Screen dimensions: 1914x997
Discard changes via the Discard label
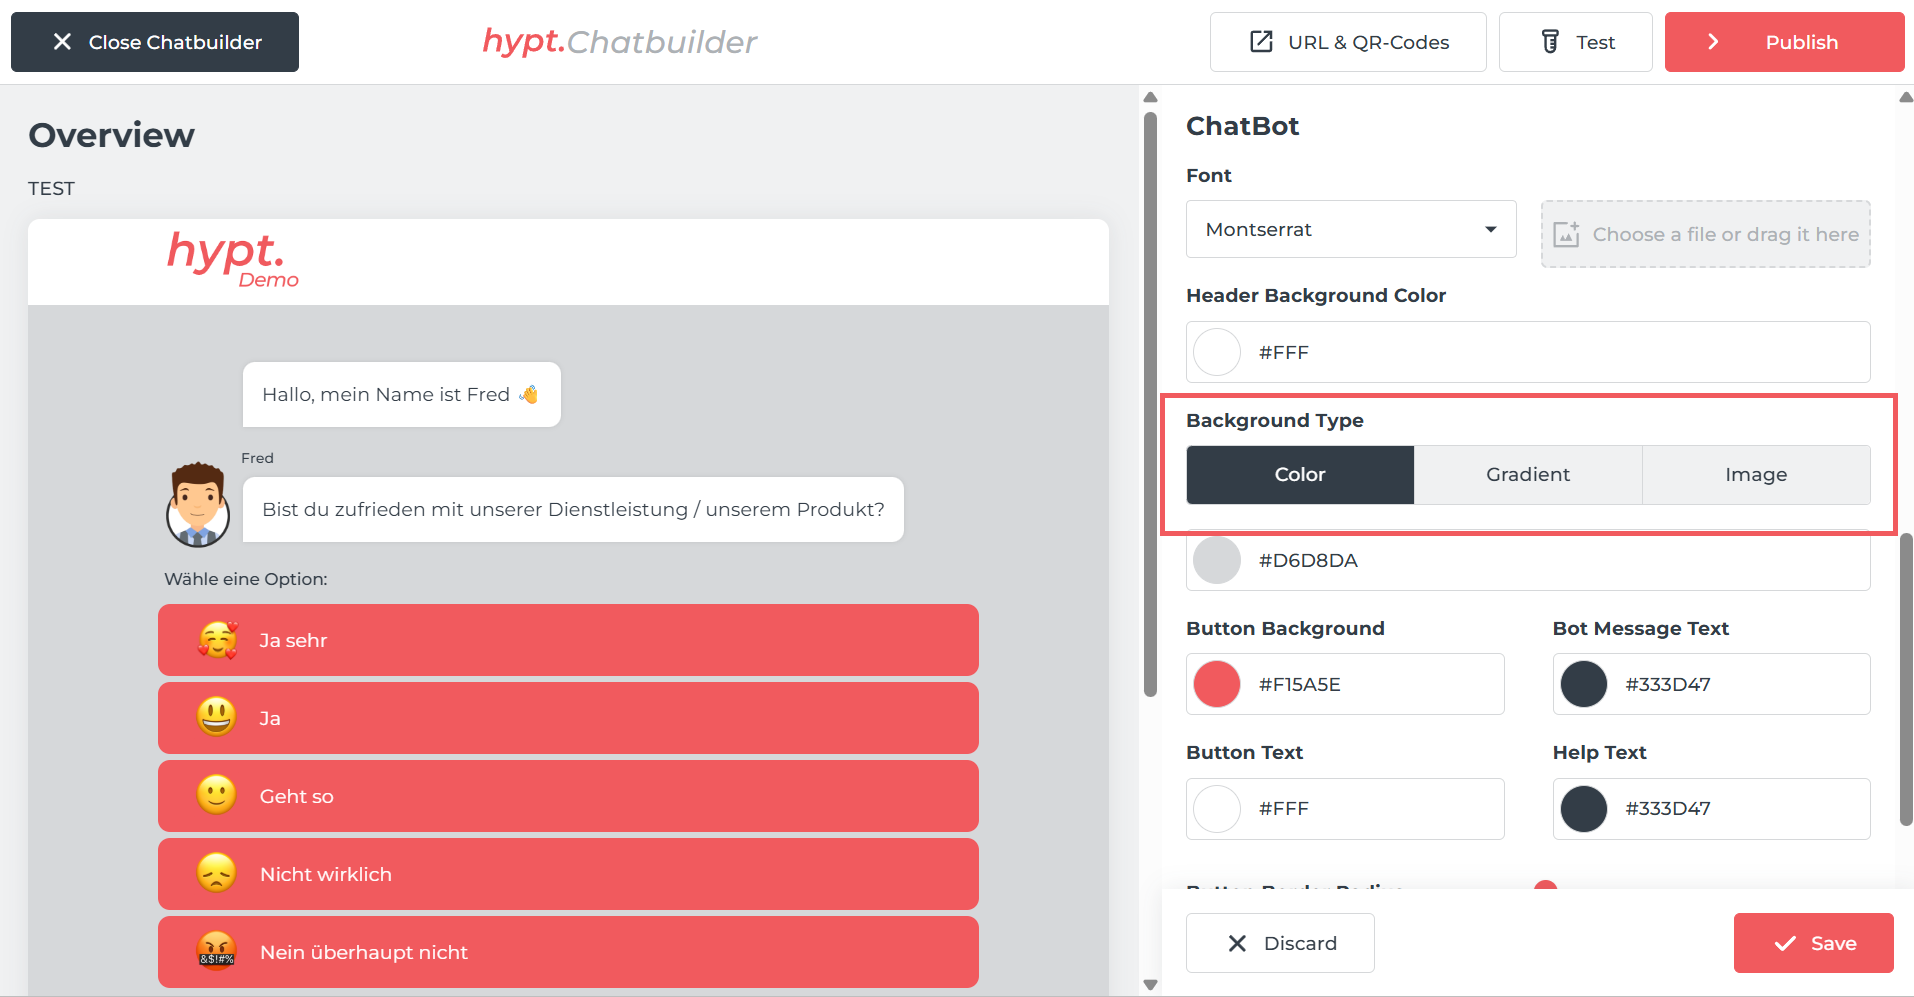1300,943
